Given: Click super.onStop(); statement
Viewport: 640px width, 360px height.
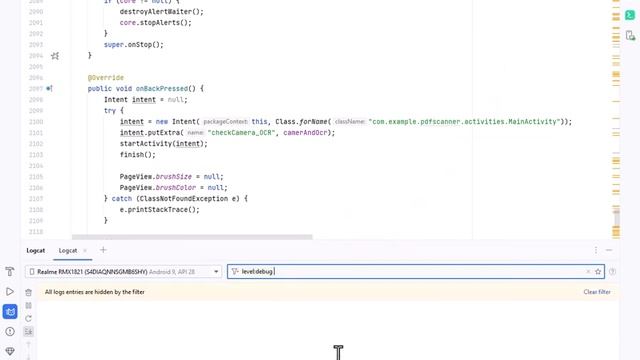Looking at the screenshot, I should (x=133, y=44).
